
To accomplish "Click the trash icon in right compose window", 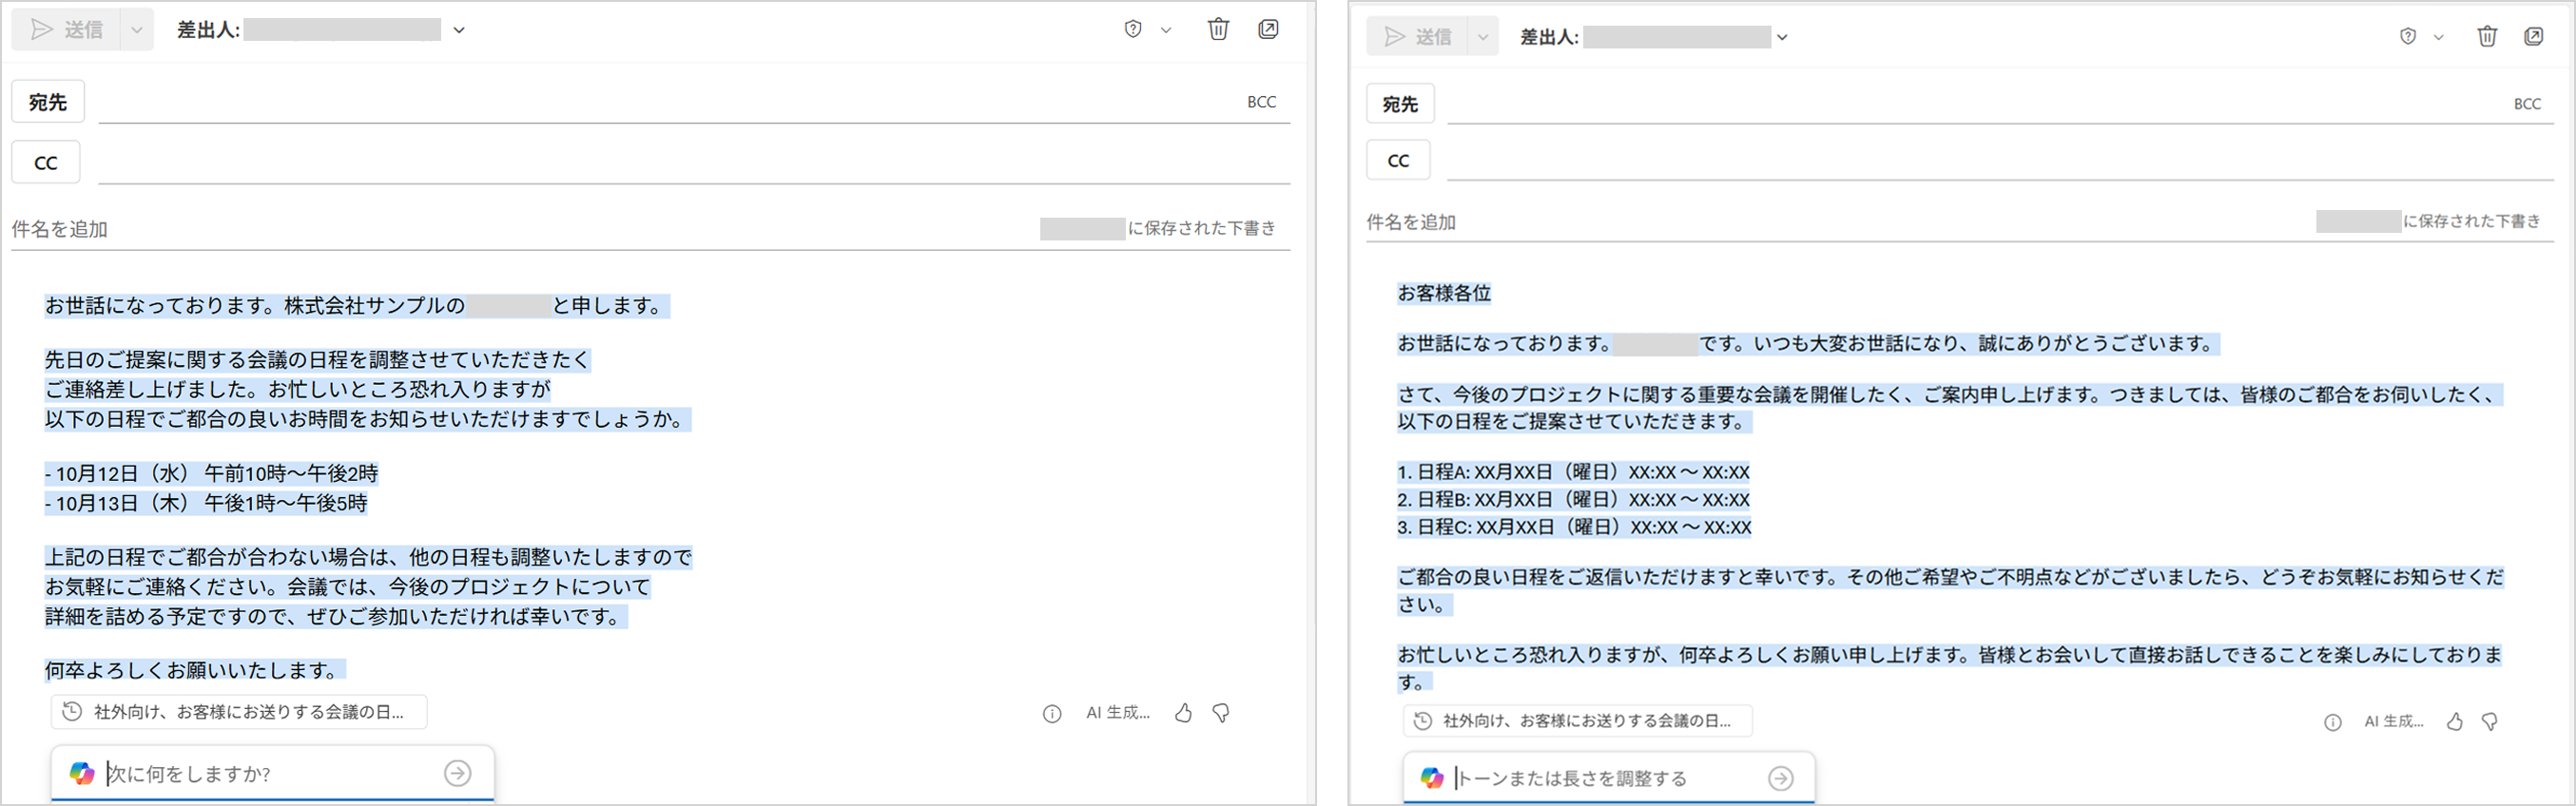I will (2486, 37).
